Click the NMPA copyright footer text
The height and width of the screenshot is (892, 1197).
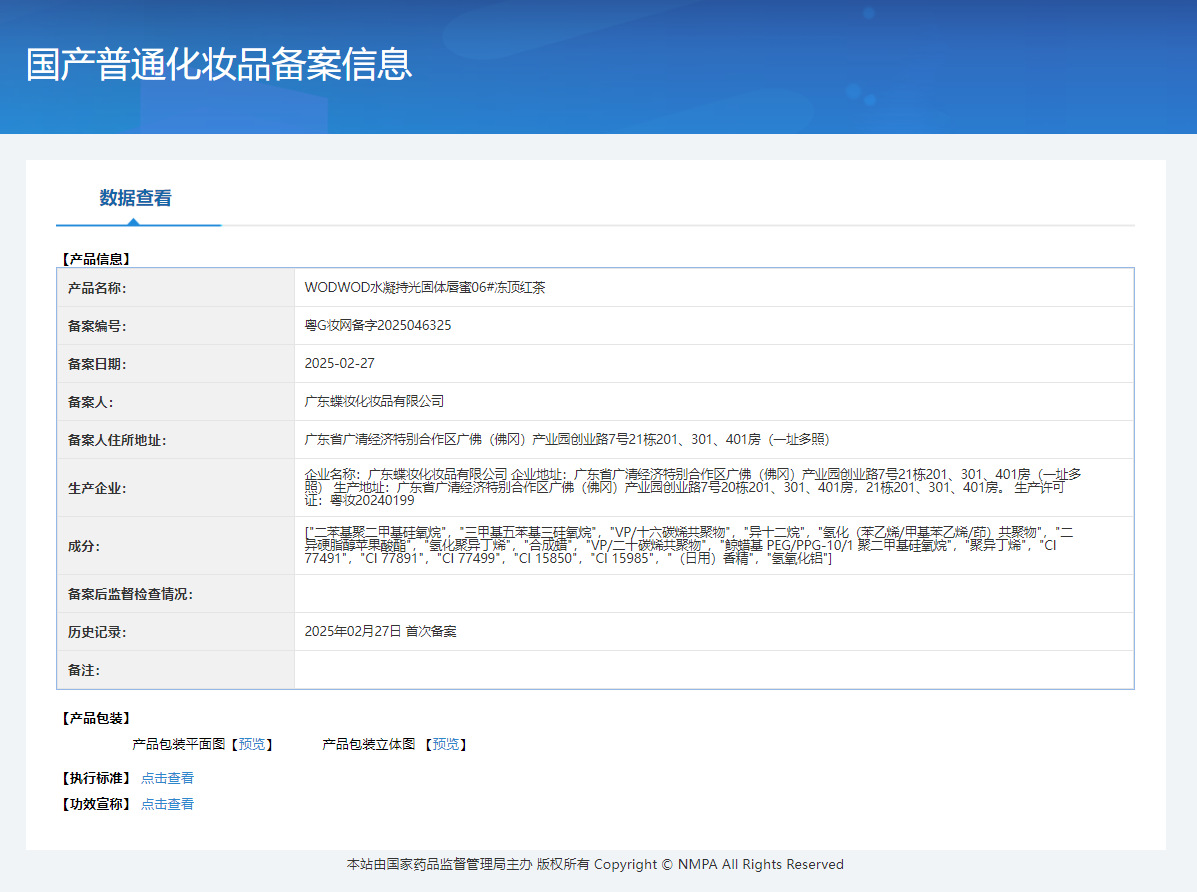[595, 865]
